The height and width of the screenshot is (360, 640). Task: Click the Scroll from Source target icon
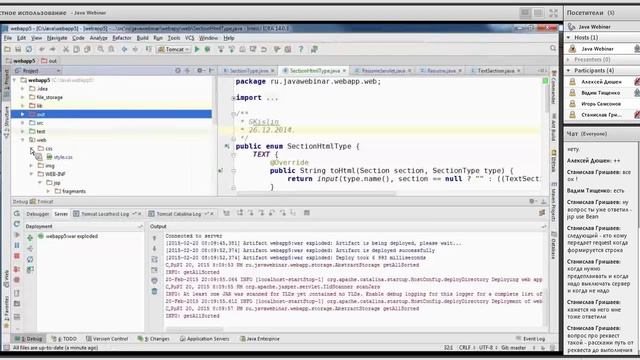click(x=178, y=71)
